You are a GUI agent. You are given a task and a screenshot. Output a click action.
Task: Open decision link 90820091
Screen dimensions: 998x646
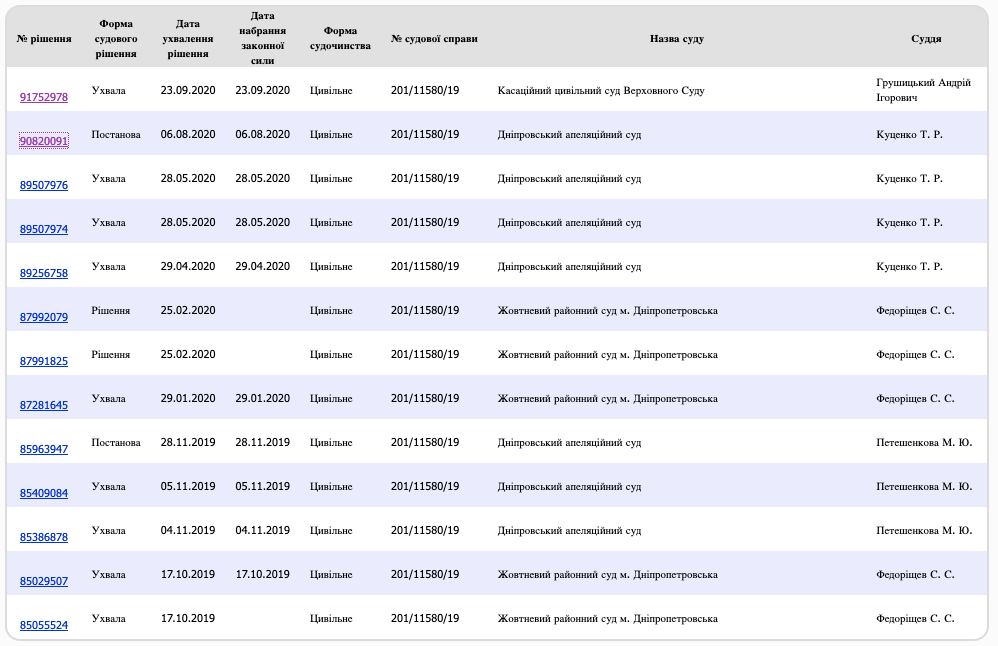[44, 141]
